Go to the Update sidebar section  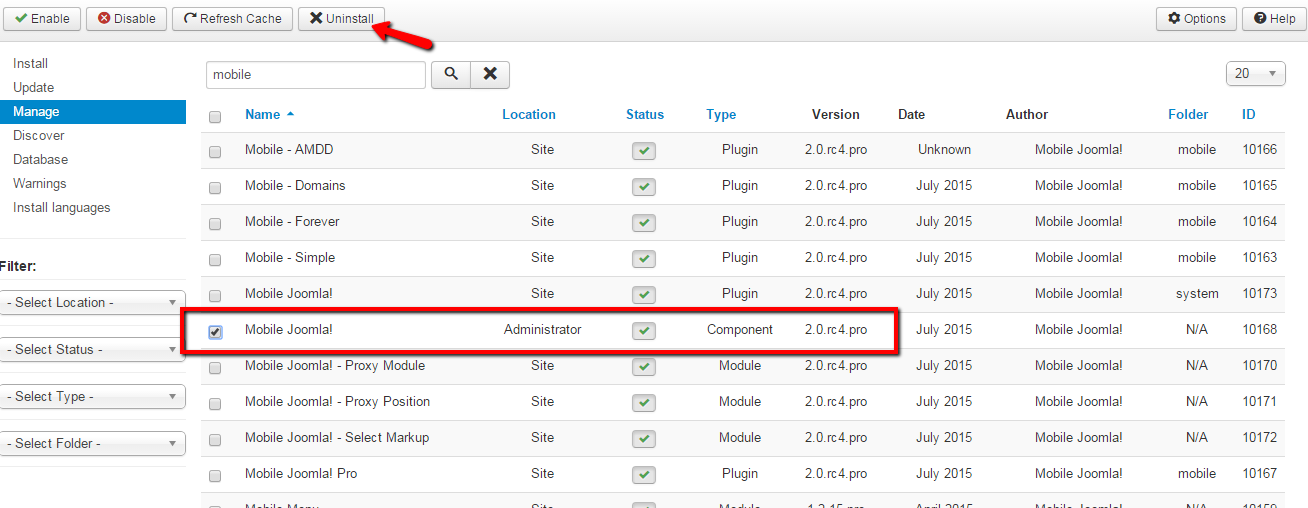[x=34, y=87]
